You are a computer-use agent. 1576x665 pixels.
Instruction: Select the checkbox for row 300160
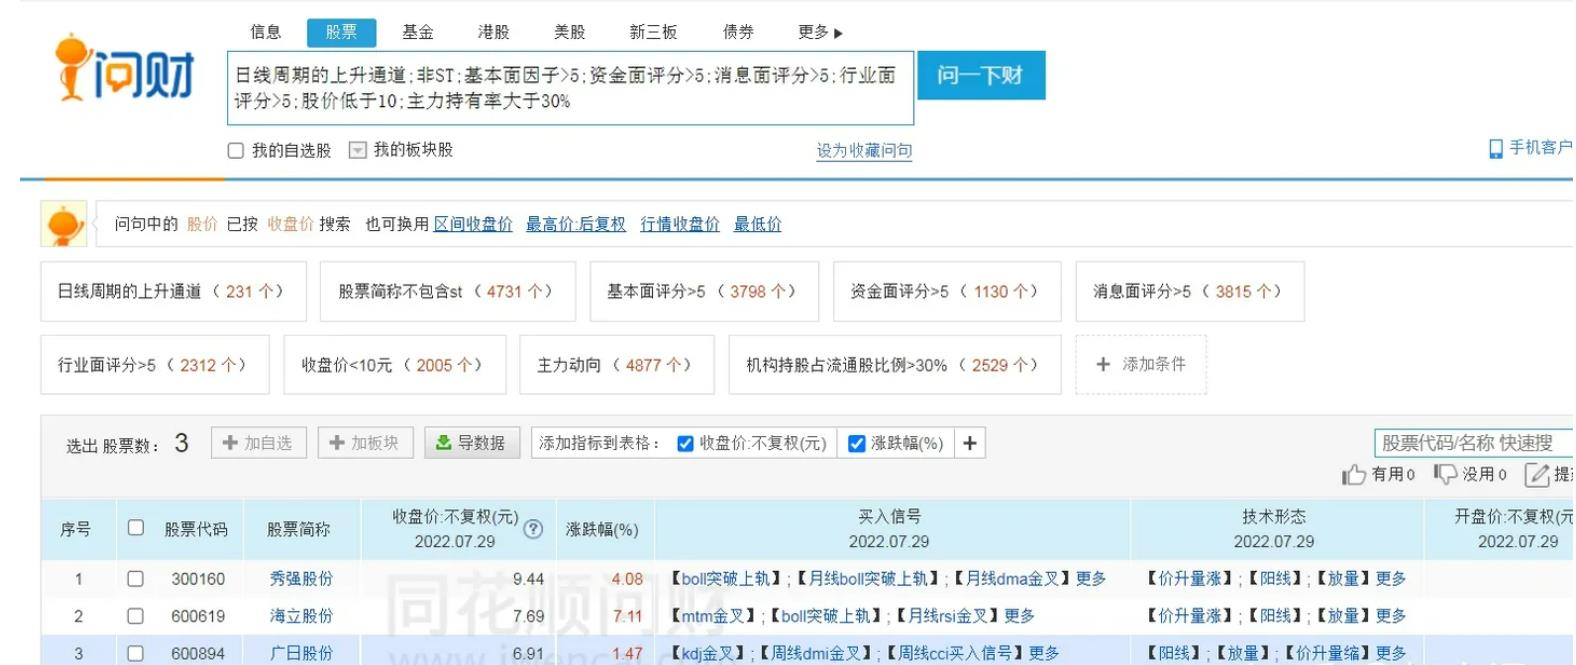pyautogui.click(x=135, y=579)
